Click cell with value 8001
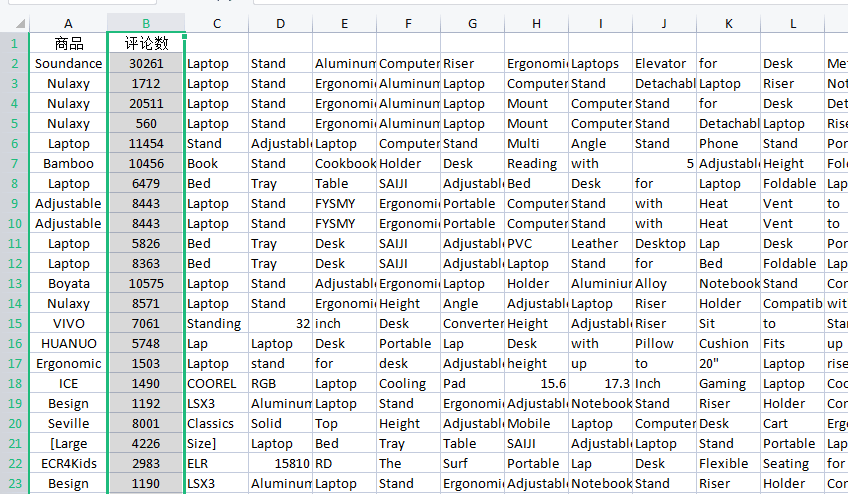Screen dimensions: 848x494 [x=146, y=424]
